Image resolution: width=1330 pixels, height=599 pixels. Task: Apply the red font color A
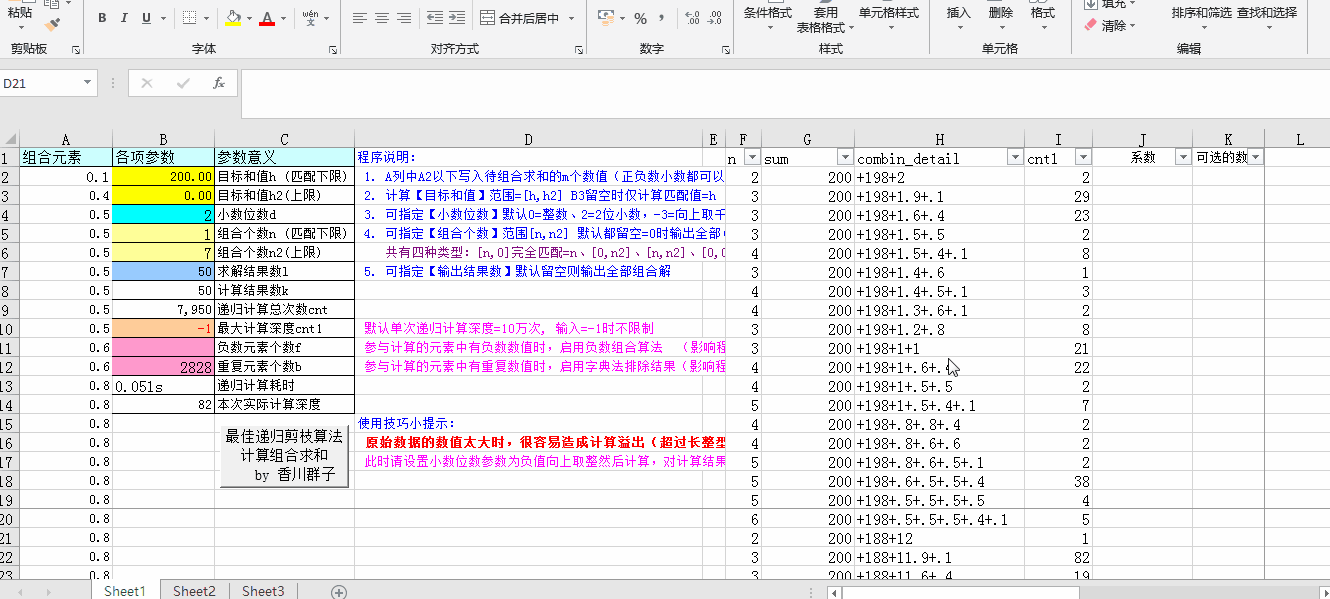tap(265, 18)
